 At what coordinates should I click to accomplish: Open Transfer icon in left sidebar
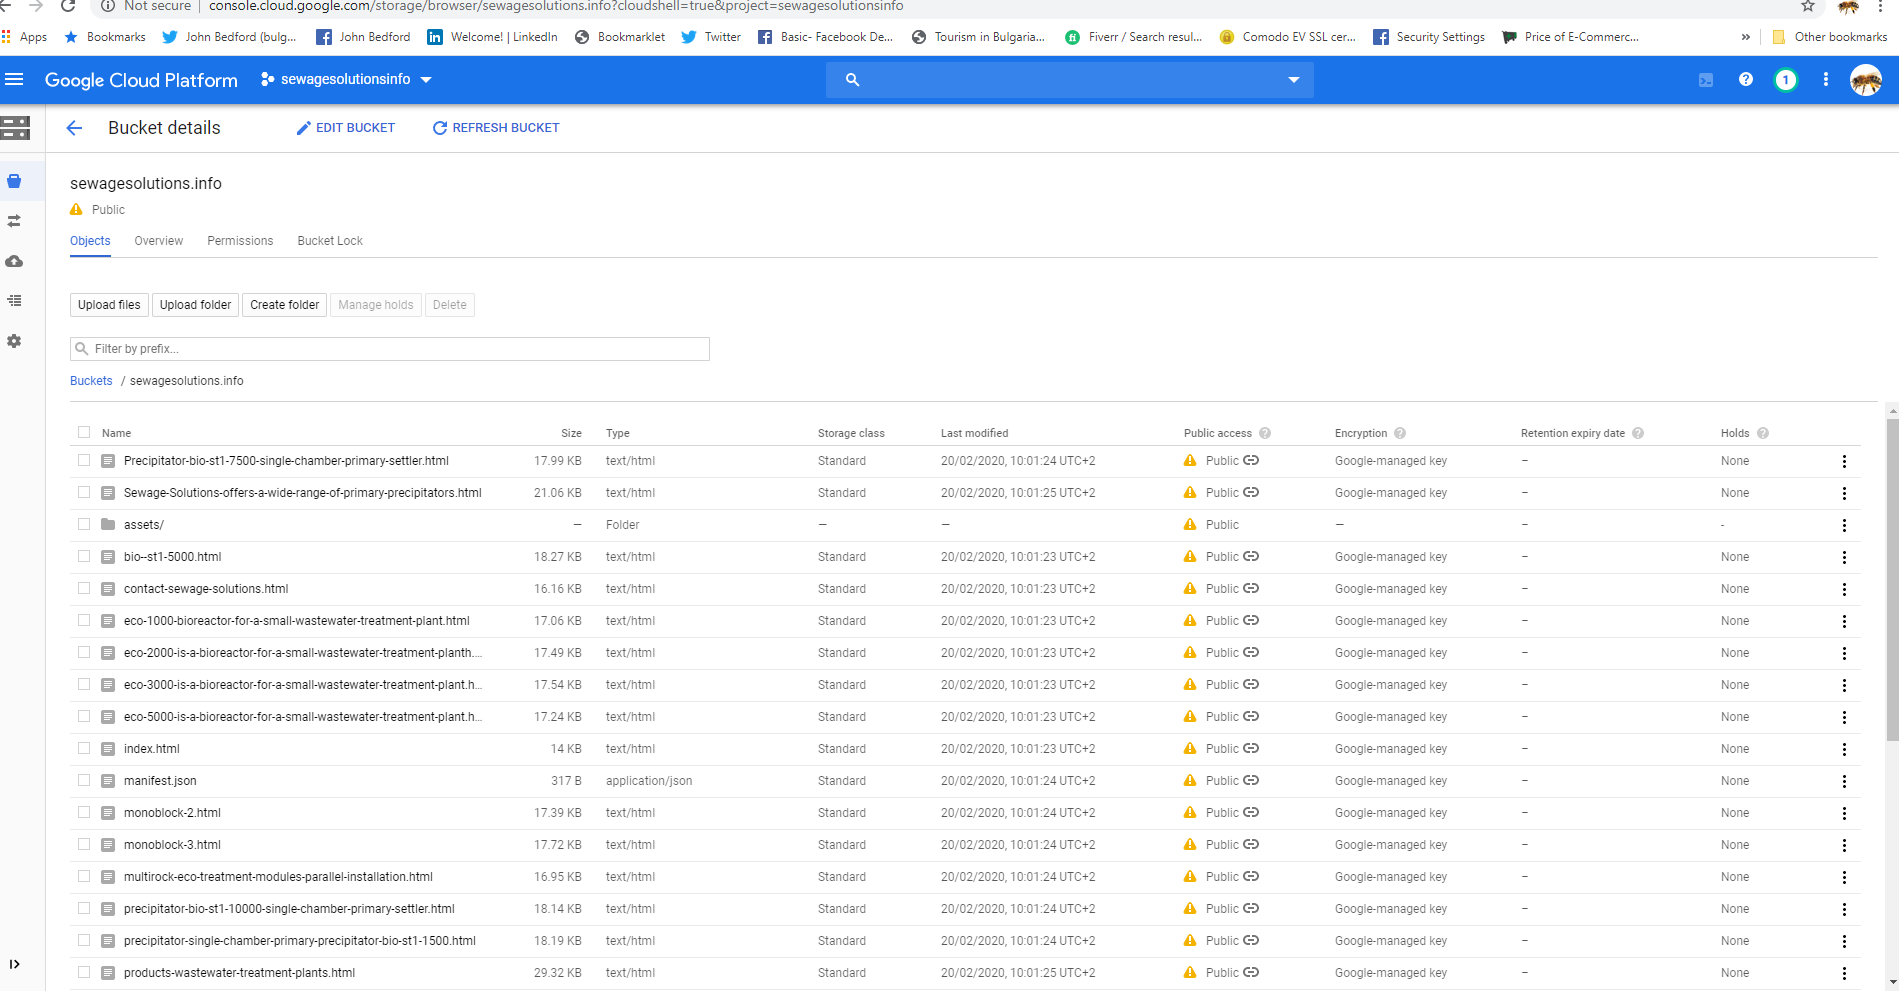tap(14, 221)
